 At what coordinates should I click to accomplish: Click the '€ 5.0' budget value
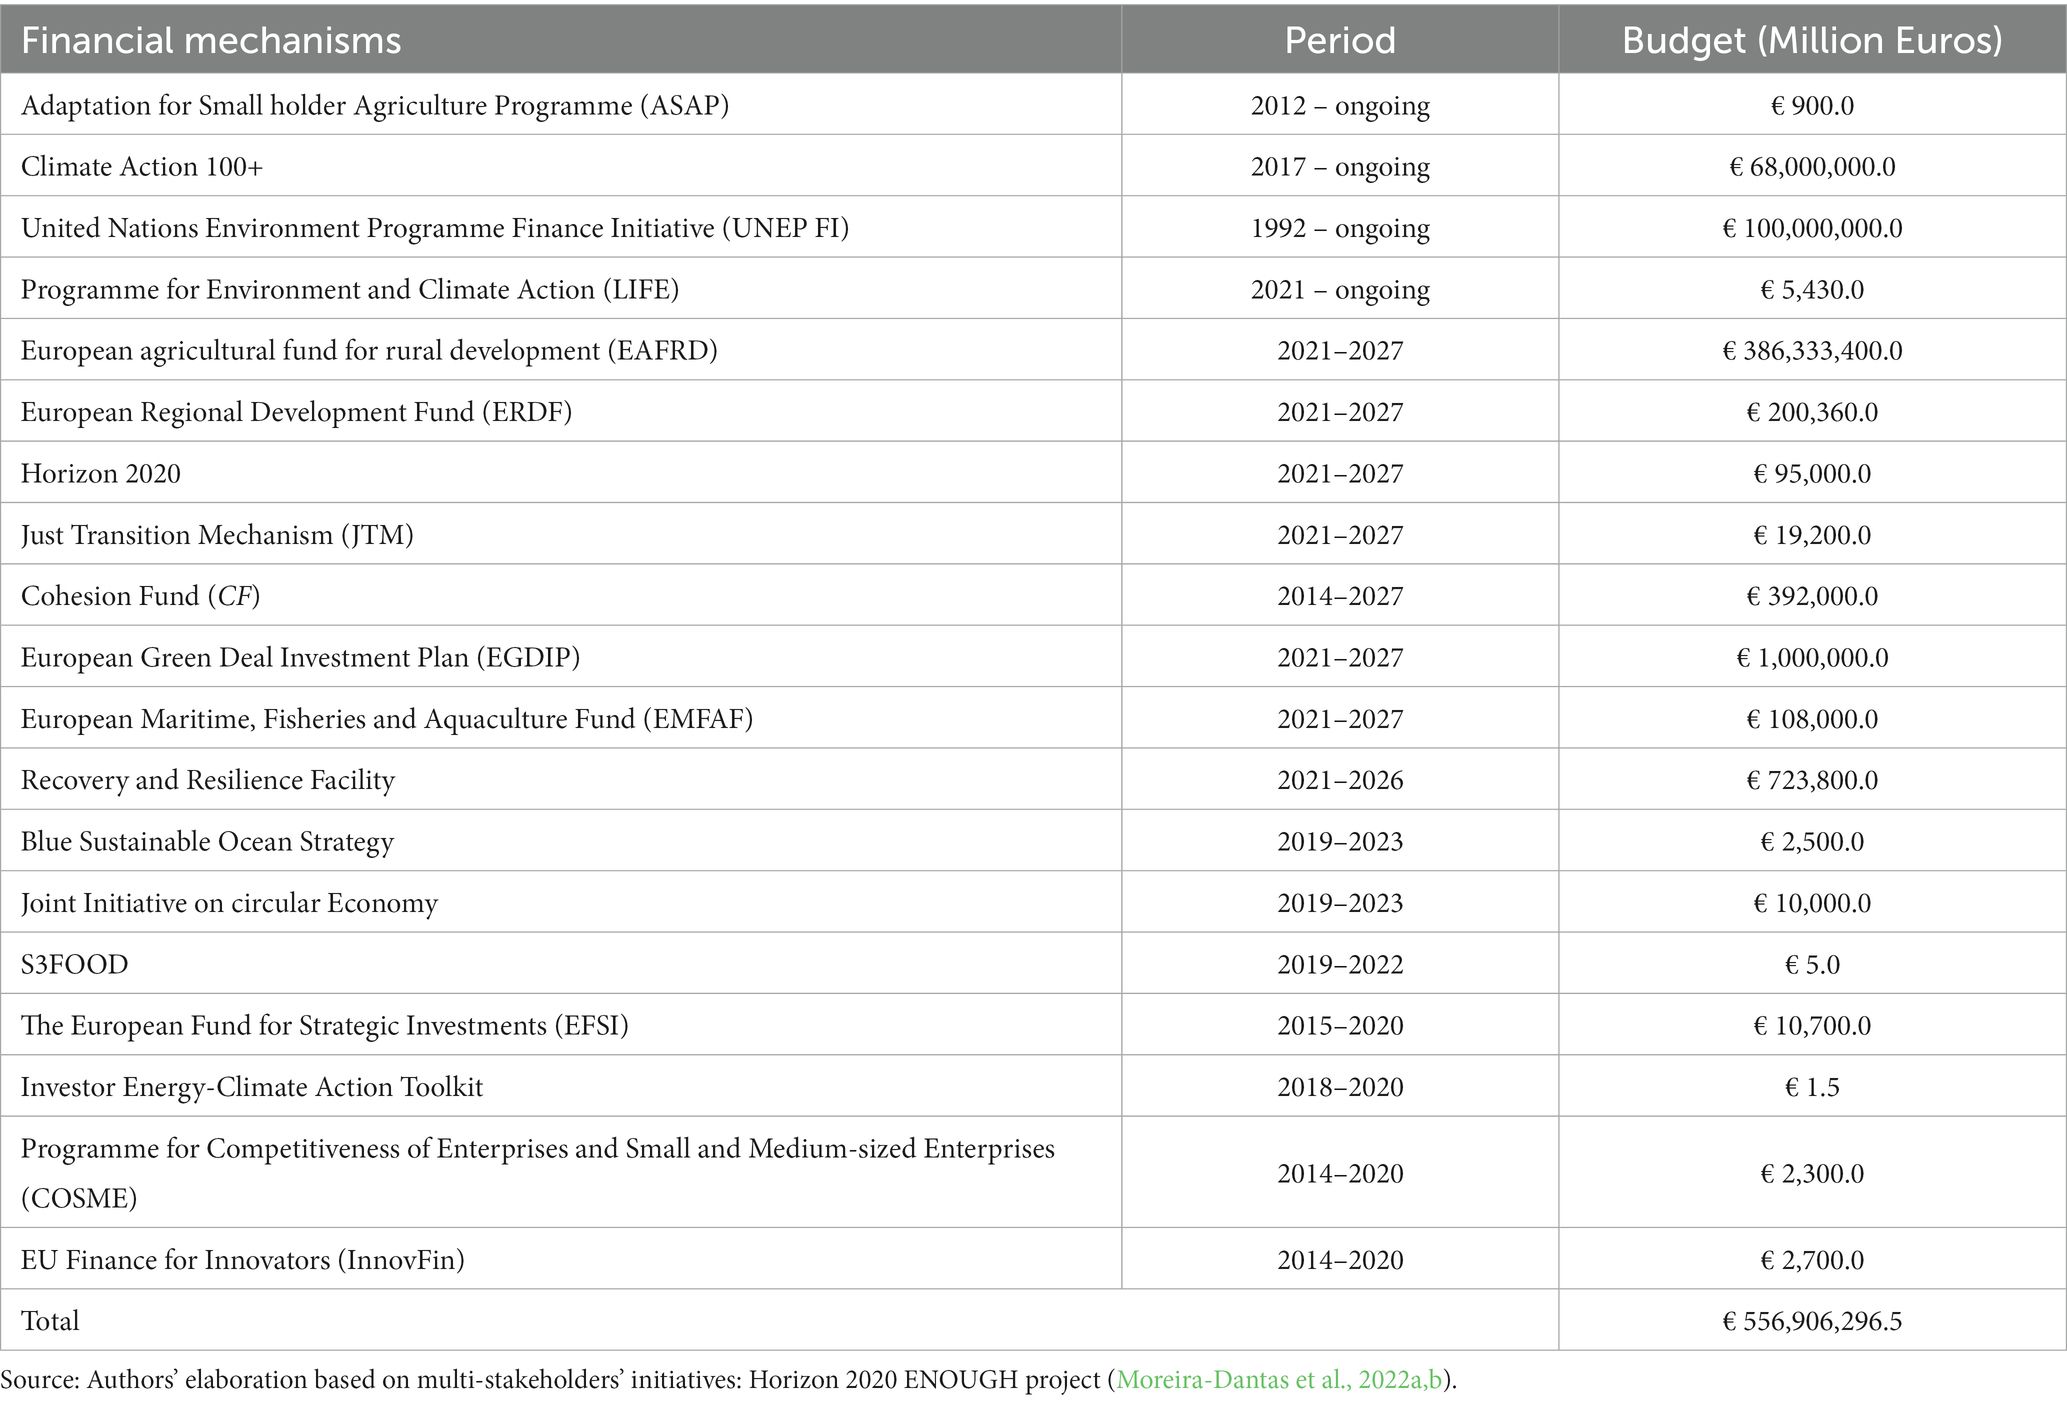point(1812,964)
